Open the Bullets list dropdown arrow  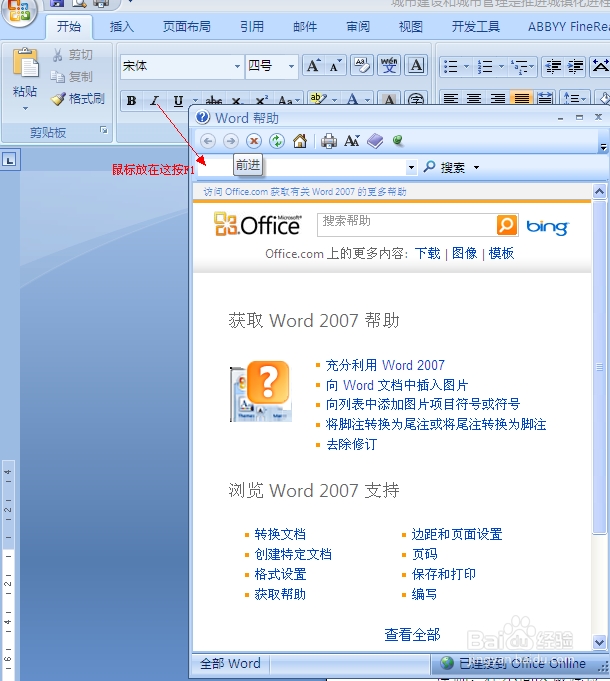coord(467,66)
